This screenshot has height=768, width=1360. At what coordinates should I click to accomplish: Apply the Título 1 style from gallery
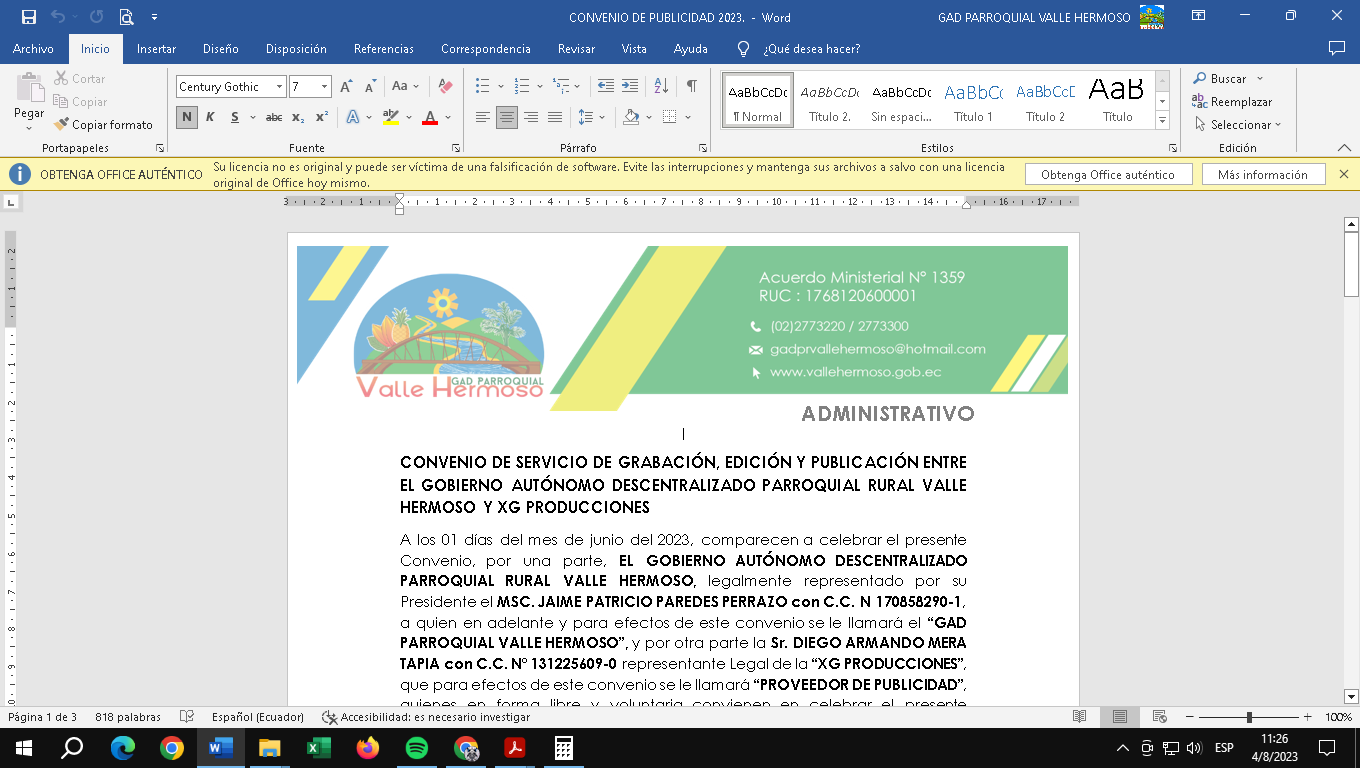click(973, 100)
